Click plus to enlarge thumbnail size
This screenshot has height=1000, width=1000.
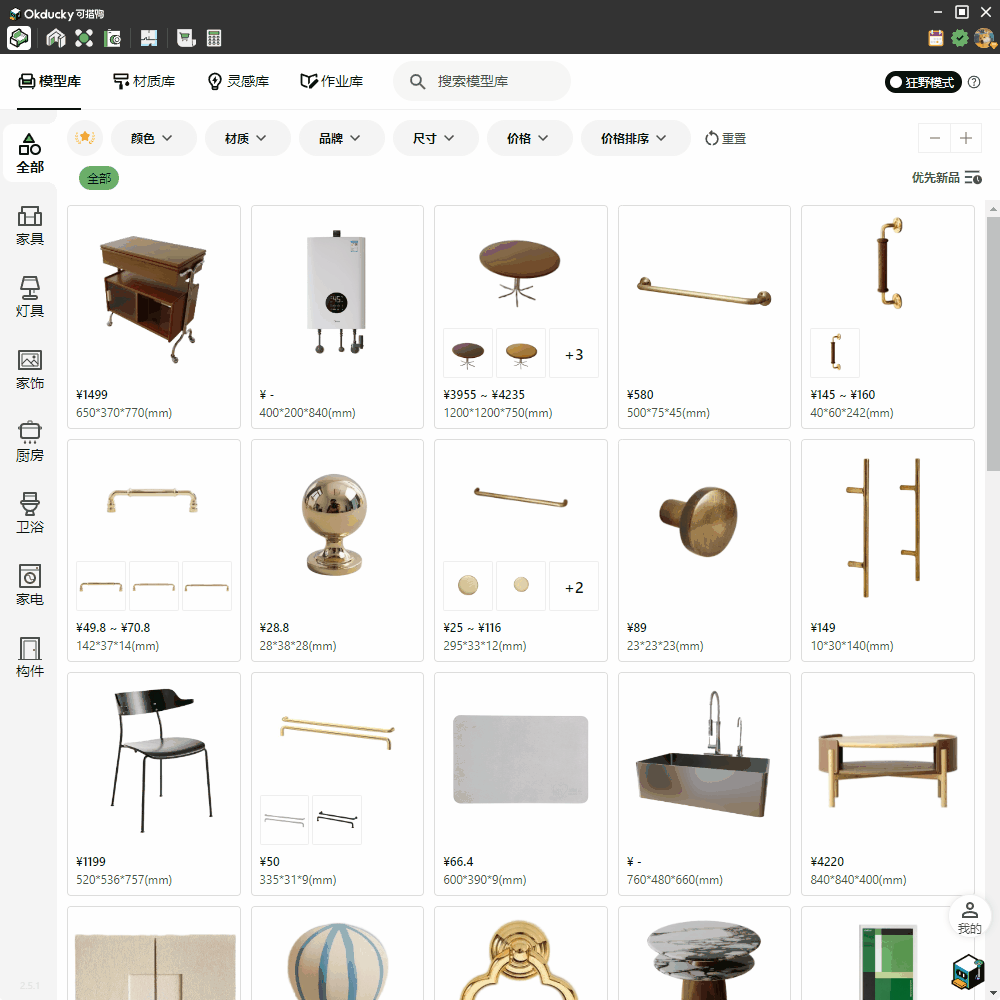(x=966, y=138)
